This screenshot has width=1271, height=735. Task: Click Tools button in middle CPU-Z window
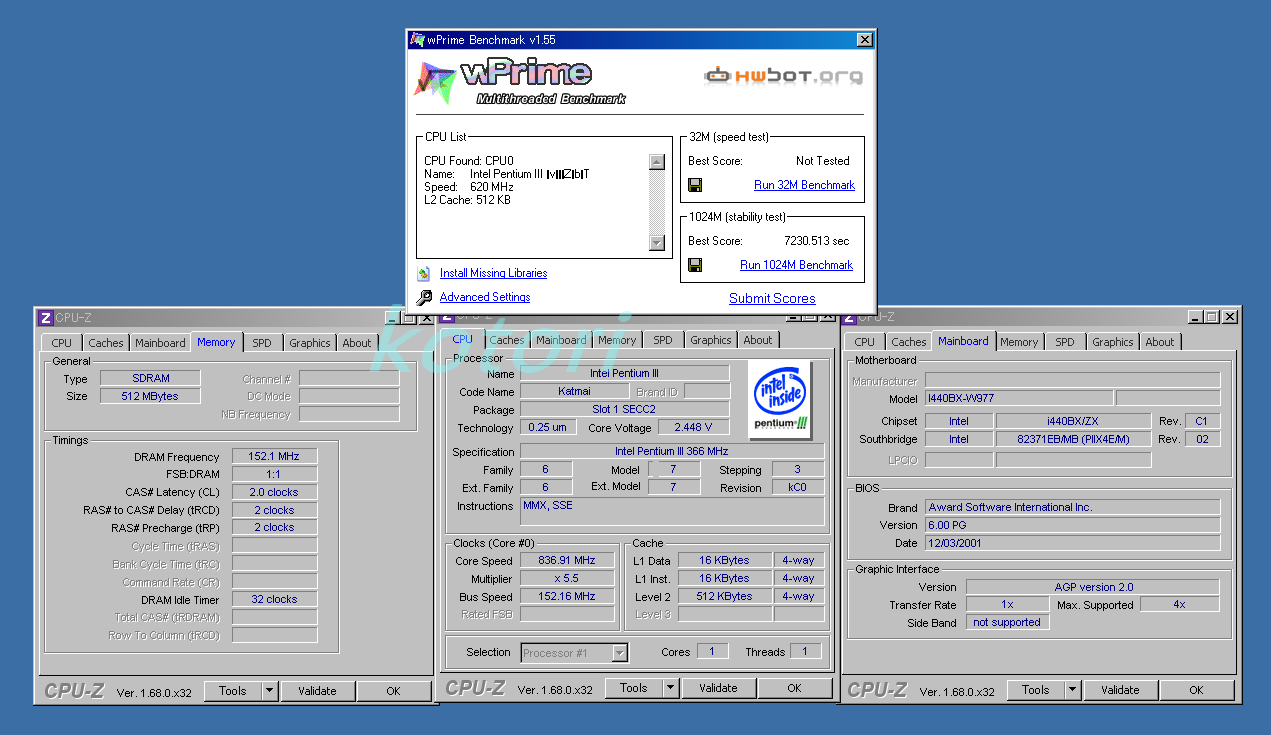click(634, 687)
